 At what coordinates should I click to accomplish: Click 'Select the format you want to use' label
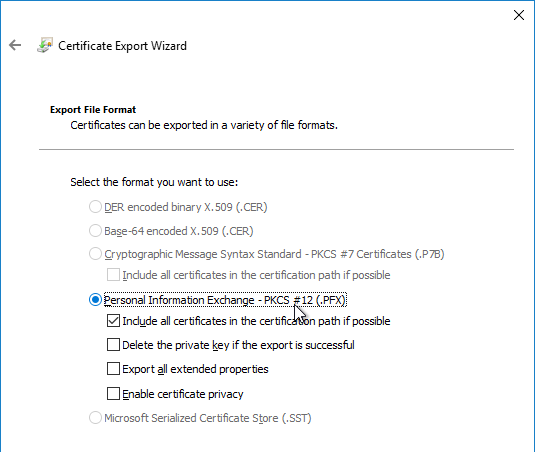coord(154,182)
